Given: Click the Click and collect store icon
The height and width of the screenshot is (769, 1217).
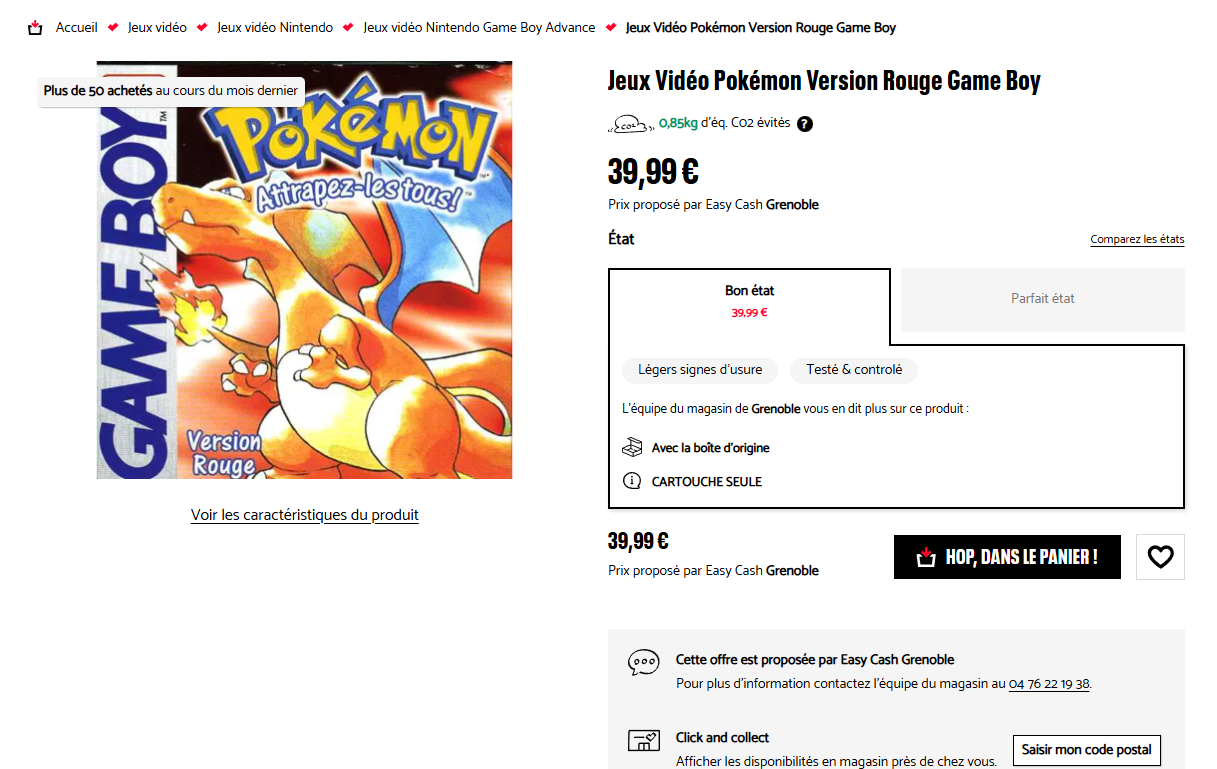Looking at the screenshot, I should [643, 740].
